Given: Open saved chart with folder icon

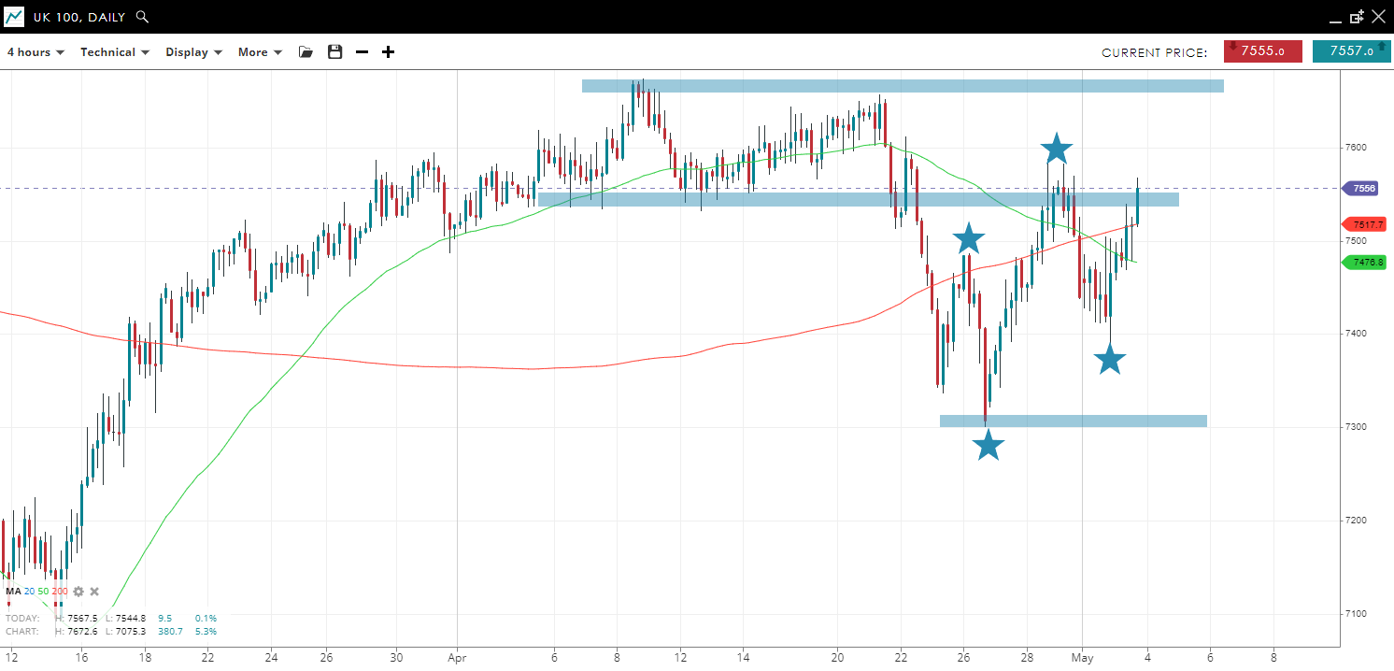Looking at the screenshot, I should point(306,52).
